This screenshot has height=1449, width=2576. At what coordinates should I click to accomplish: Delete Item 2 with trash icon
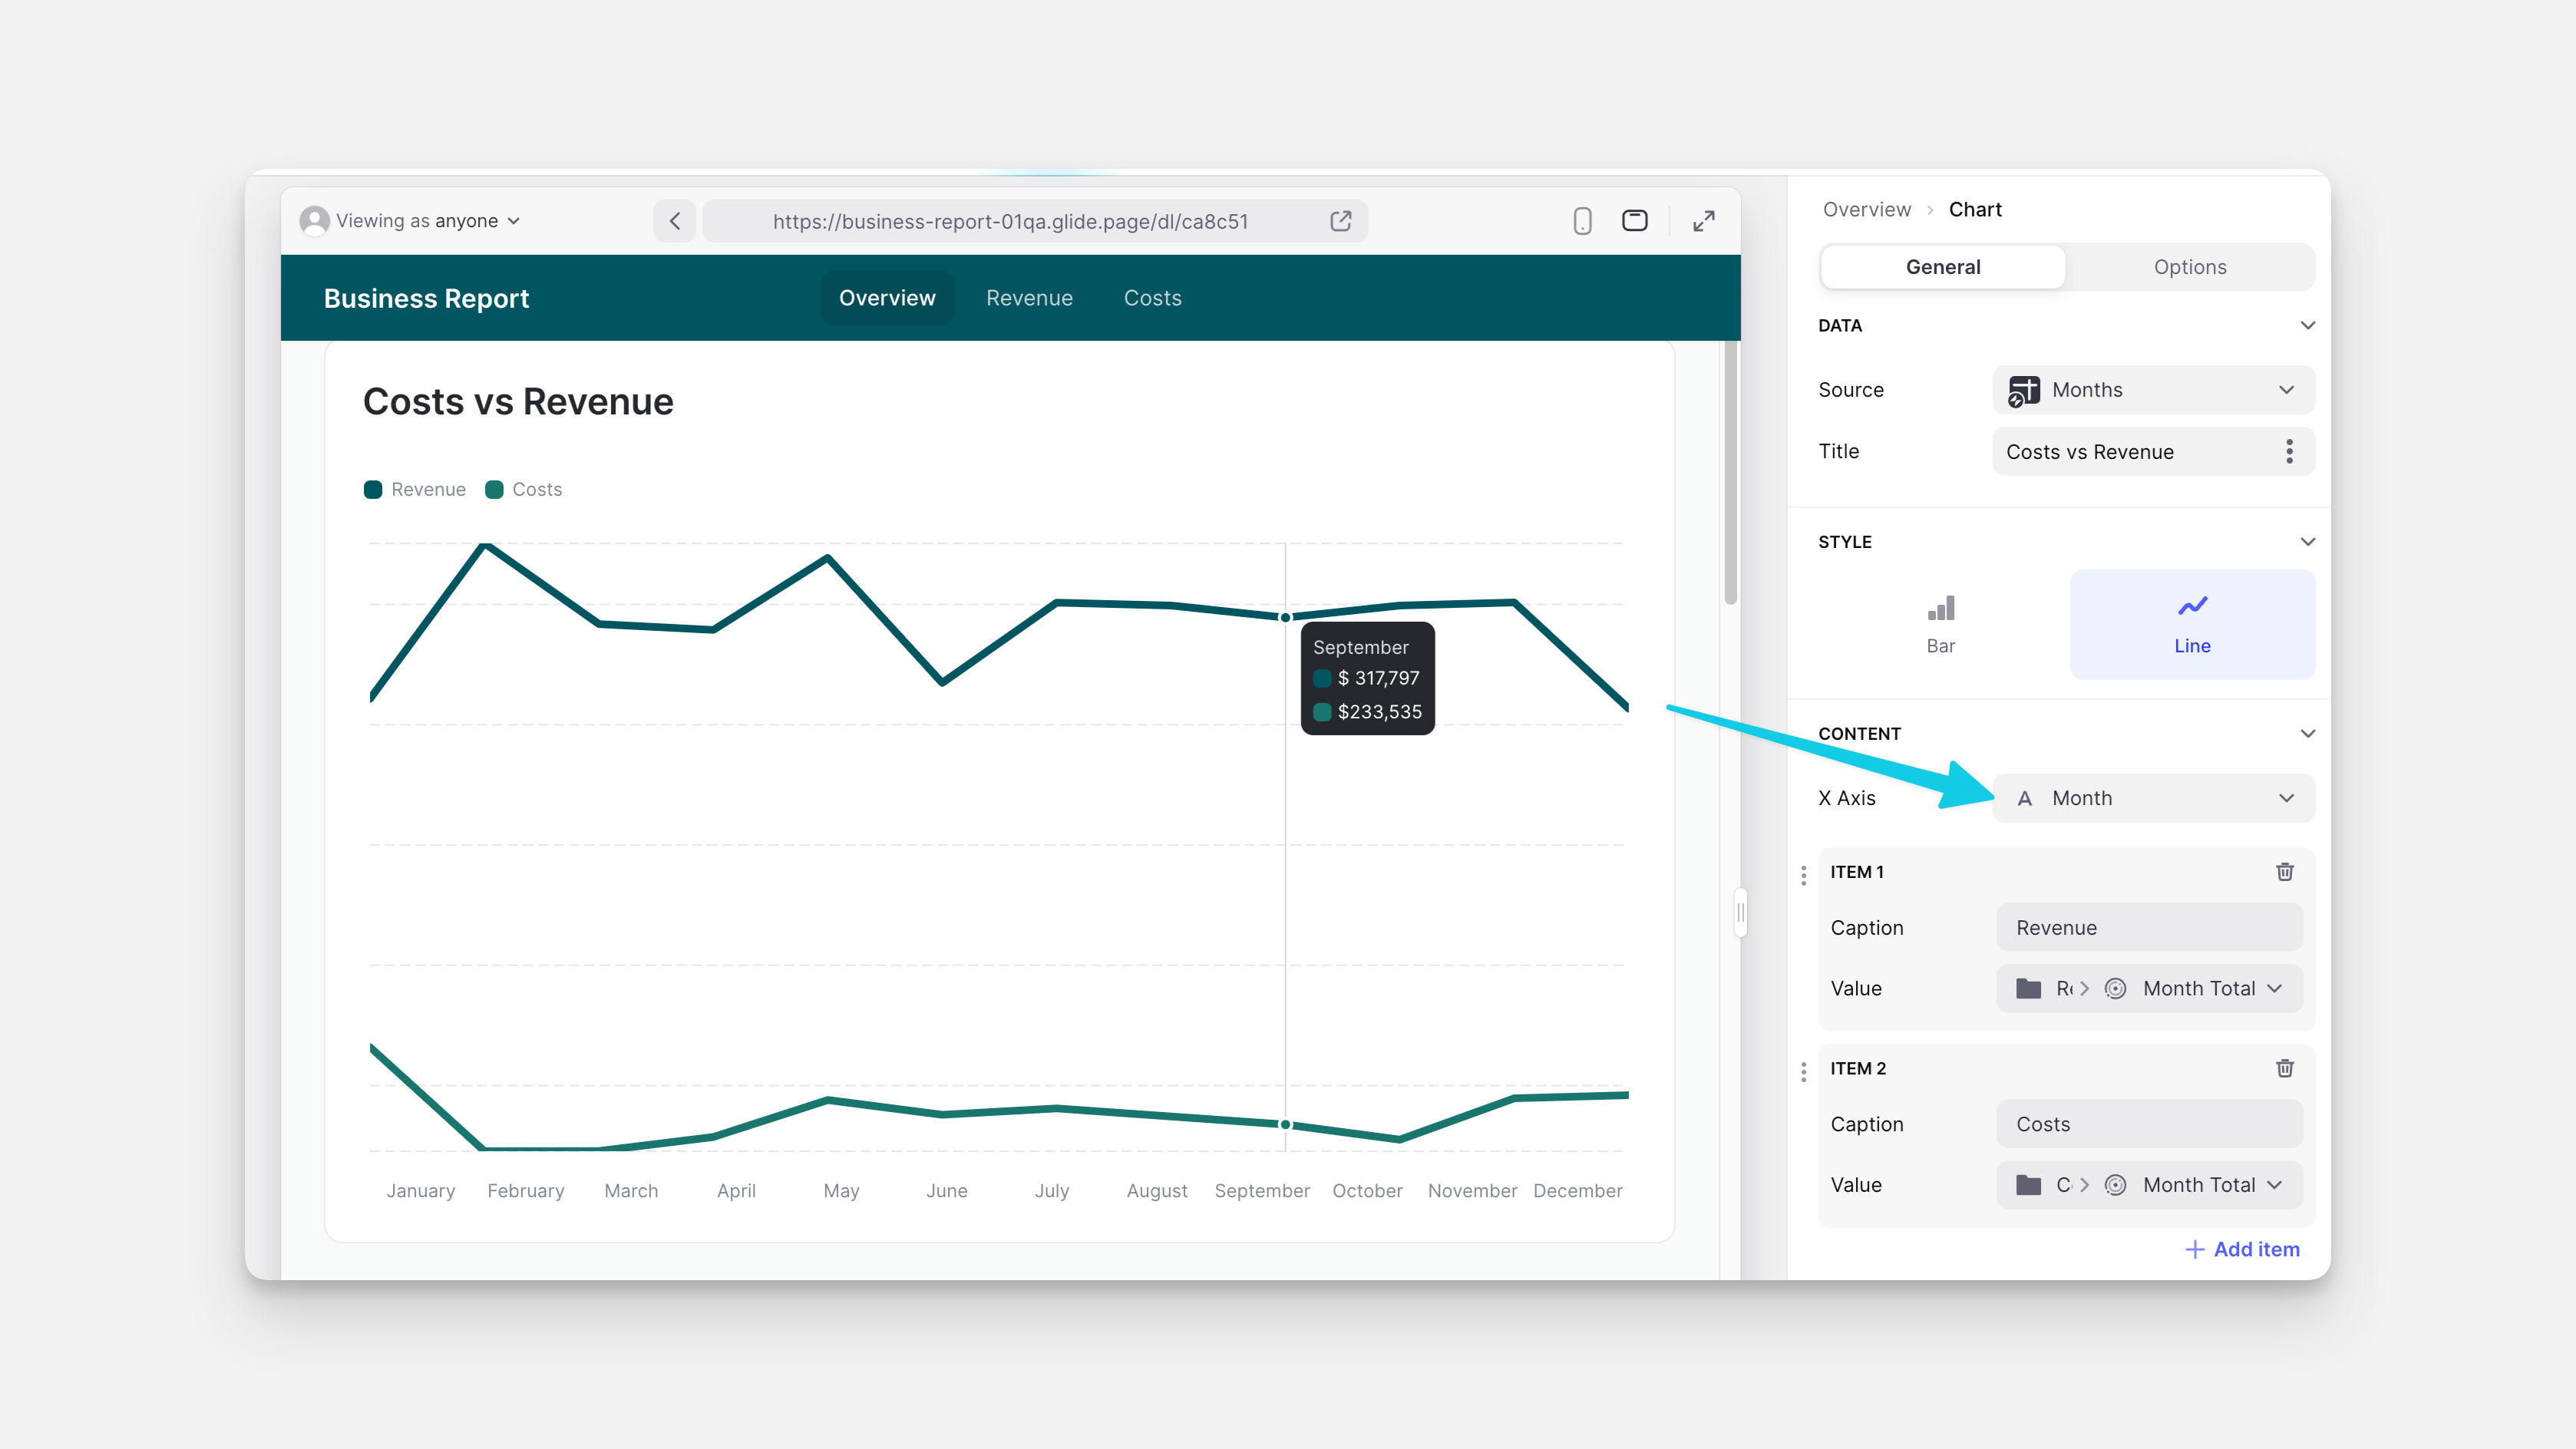tap(2285, 1068)
